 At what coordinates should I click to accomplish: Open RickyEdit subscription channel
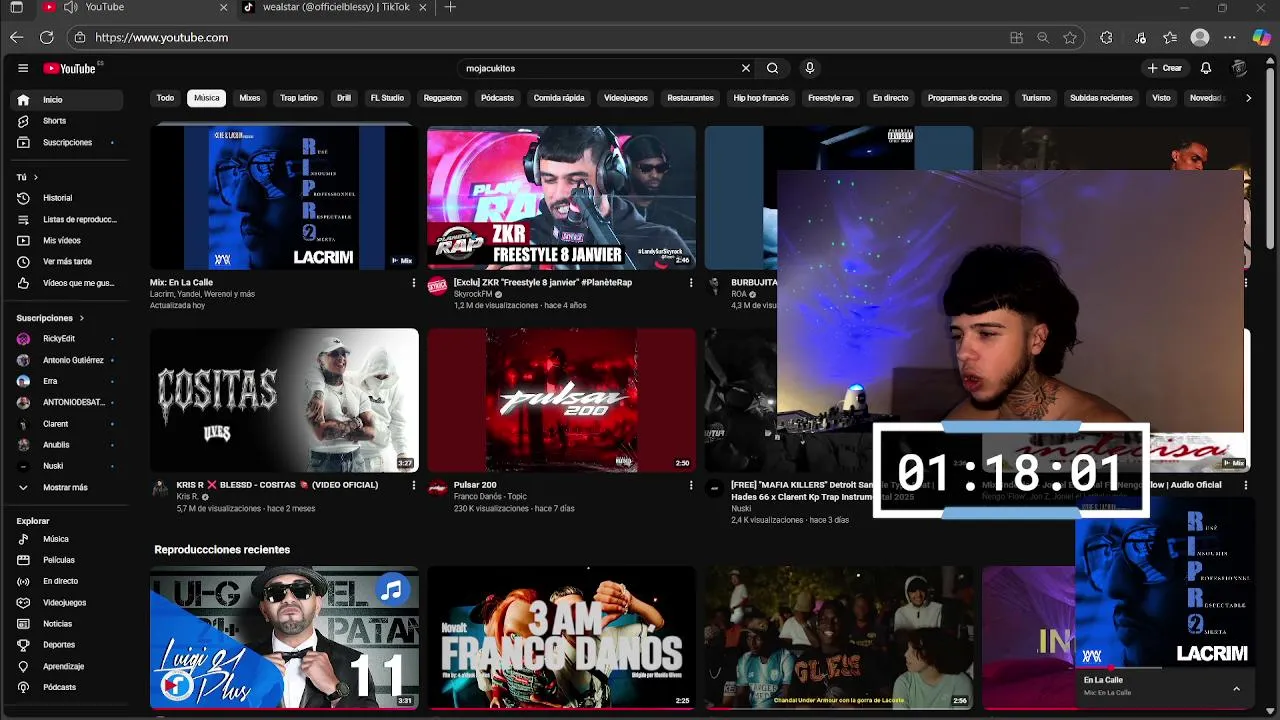pos(67,339)
